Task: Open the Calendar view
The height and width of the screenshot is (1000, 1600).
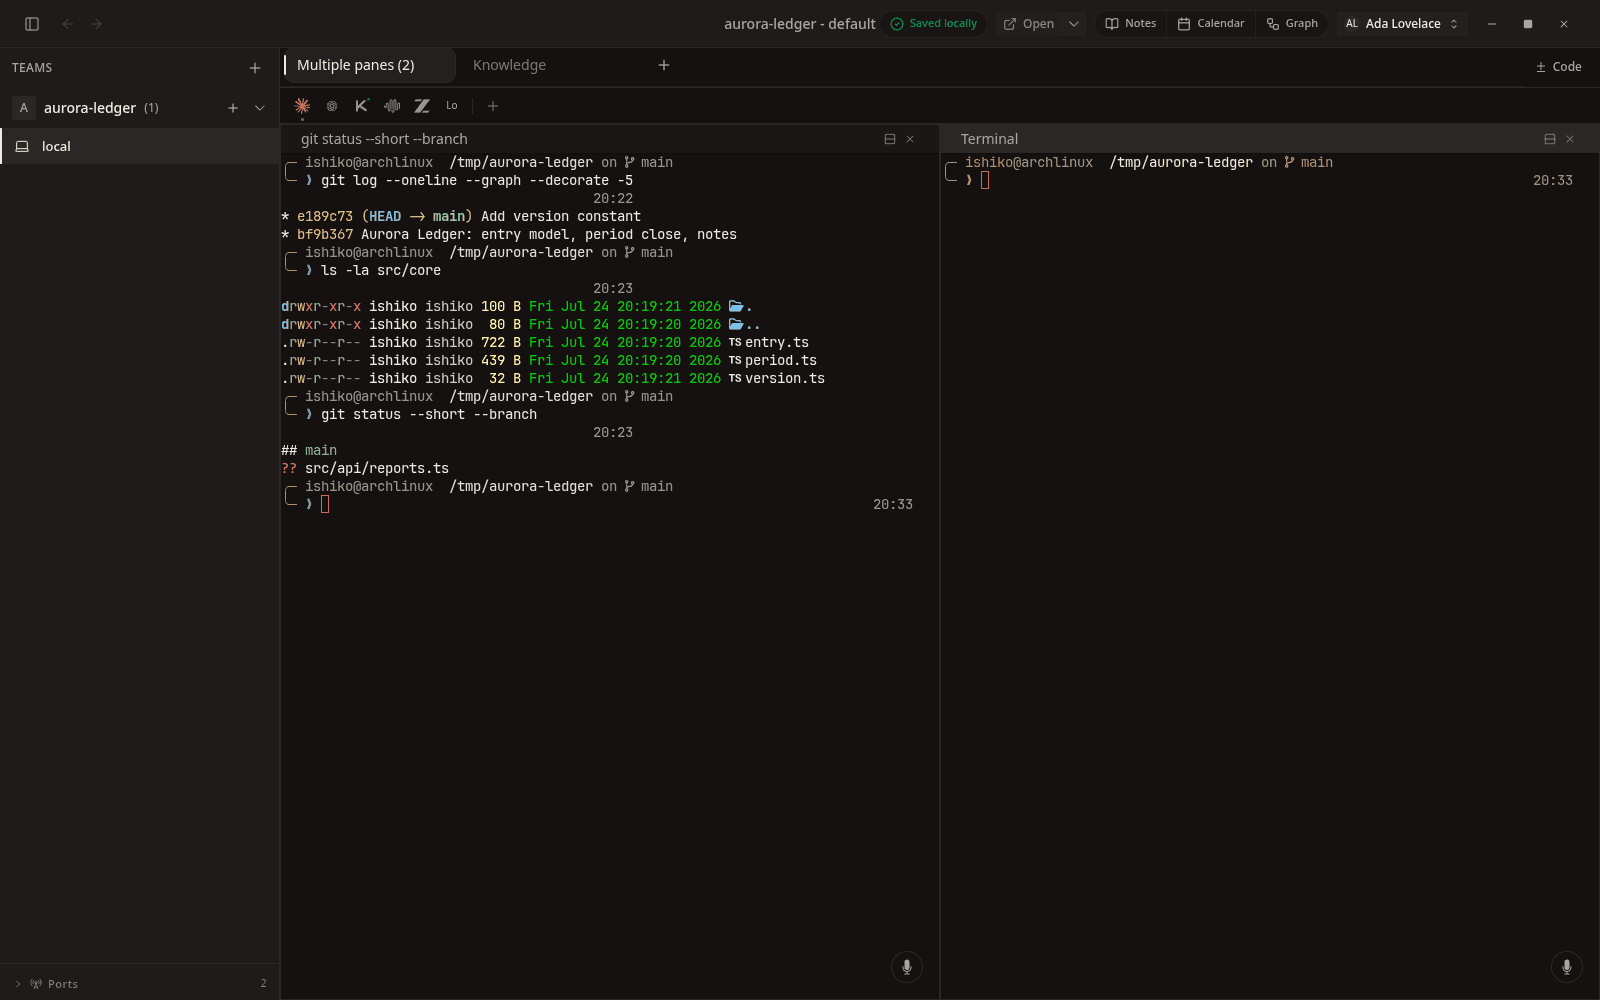Action: (x=1211, y=24)
